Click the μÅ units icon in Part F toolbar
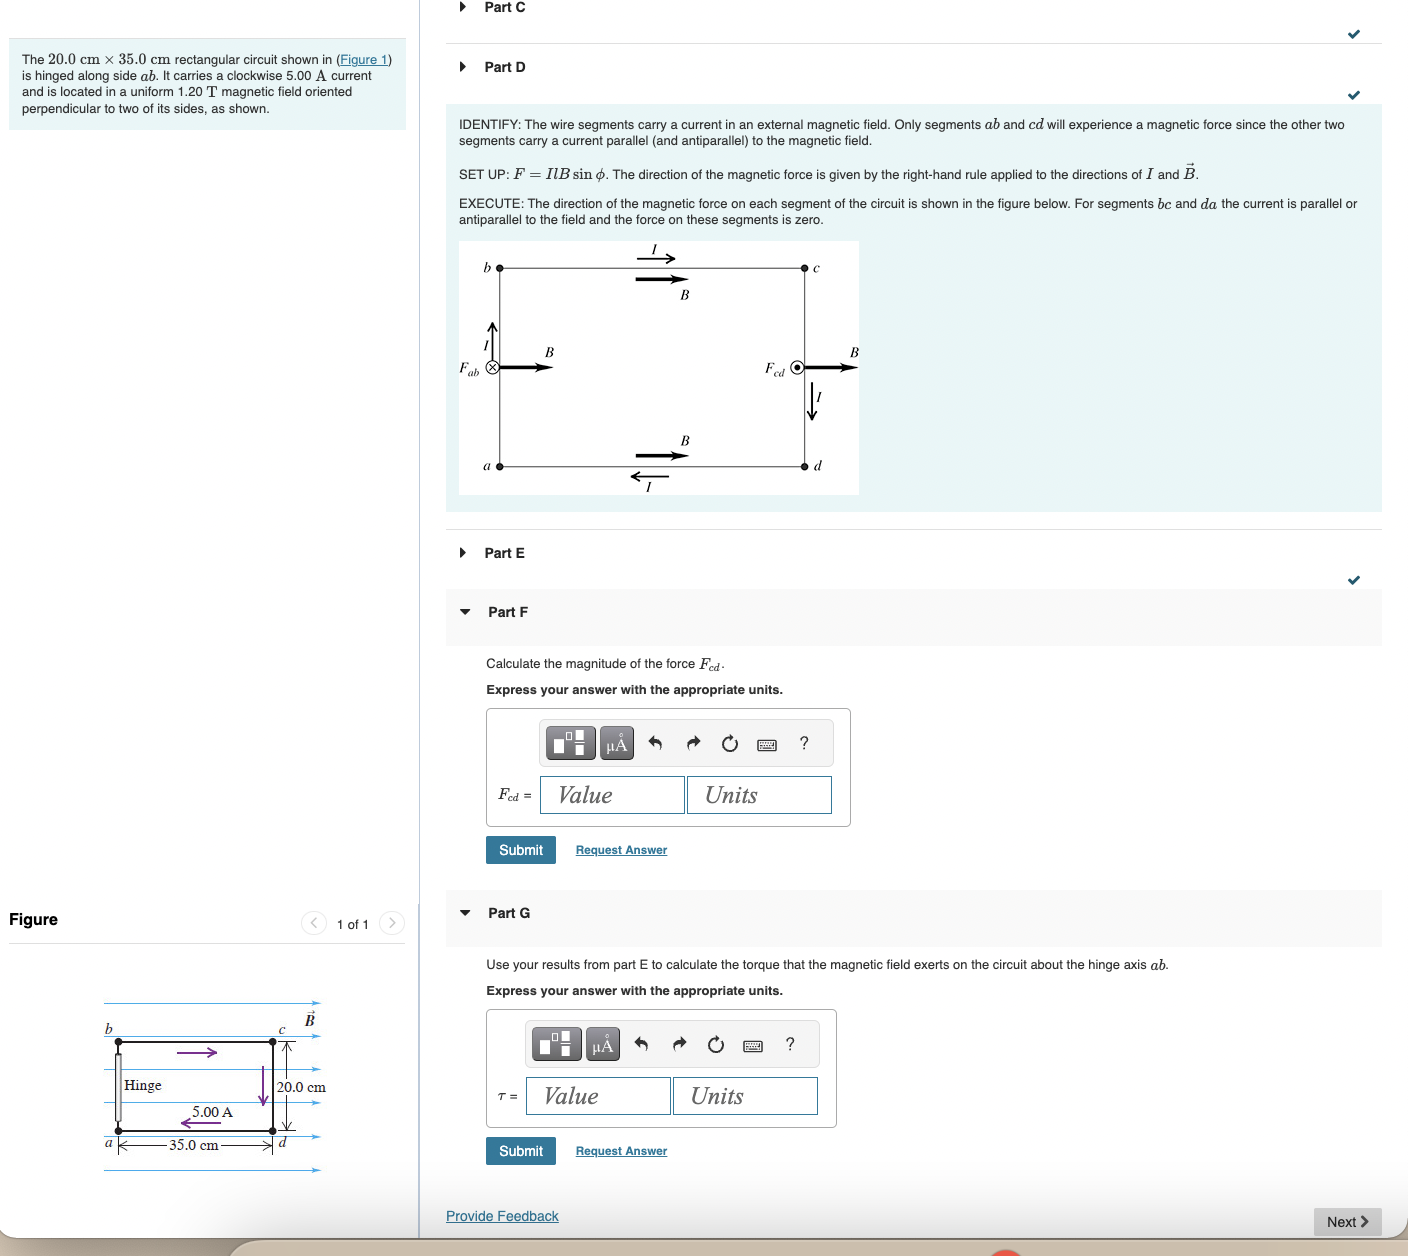Viewport: 1408px width, 1256px height. coord(615,742)
